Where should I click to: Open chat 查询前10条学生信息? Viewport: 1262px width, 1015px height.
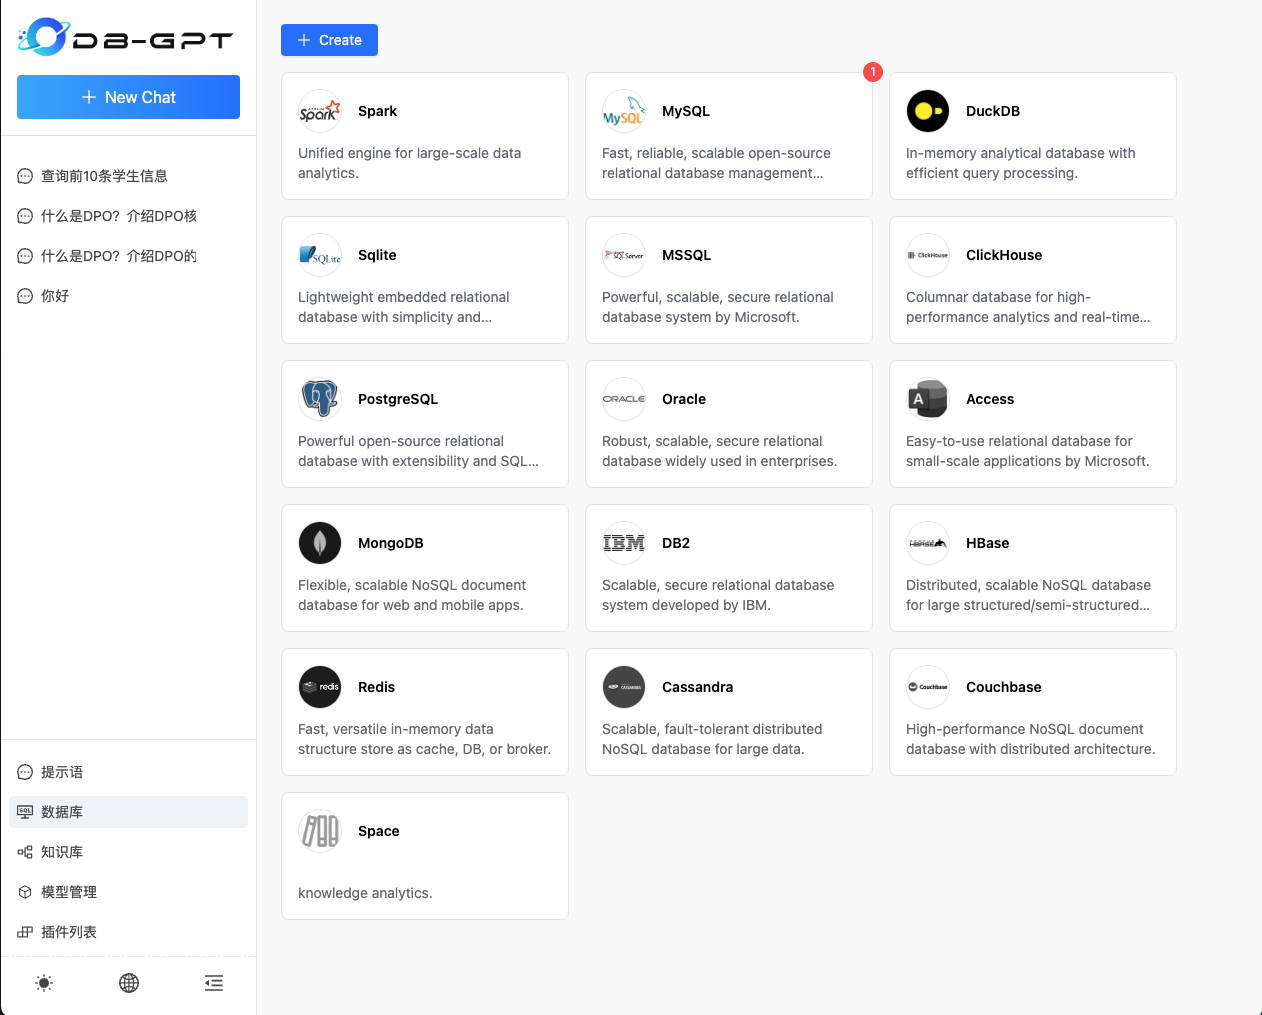click(x=128, y=176)
